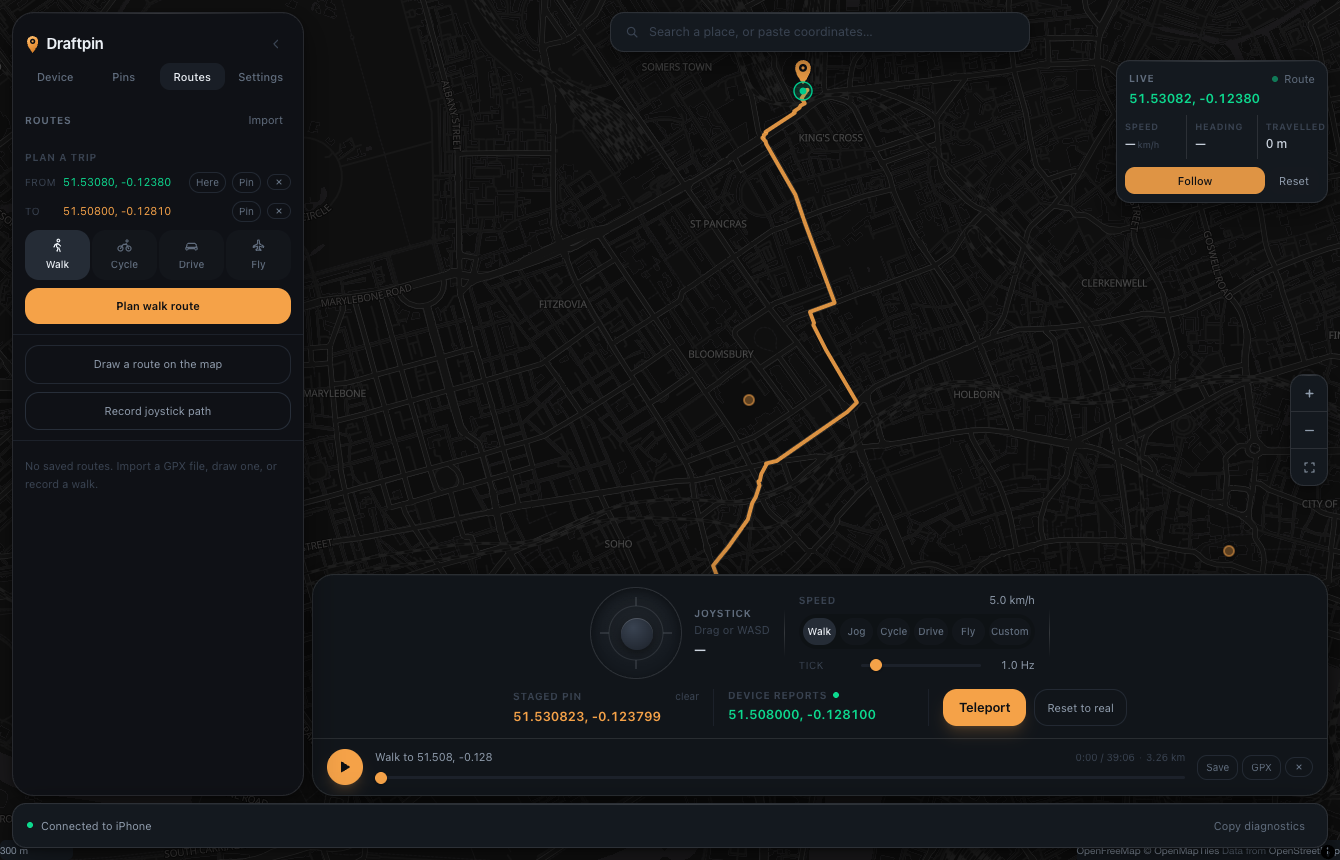Clear the staged pin
Viewport: 1340px width, 860px height.
coord(687,696)
